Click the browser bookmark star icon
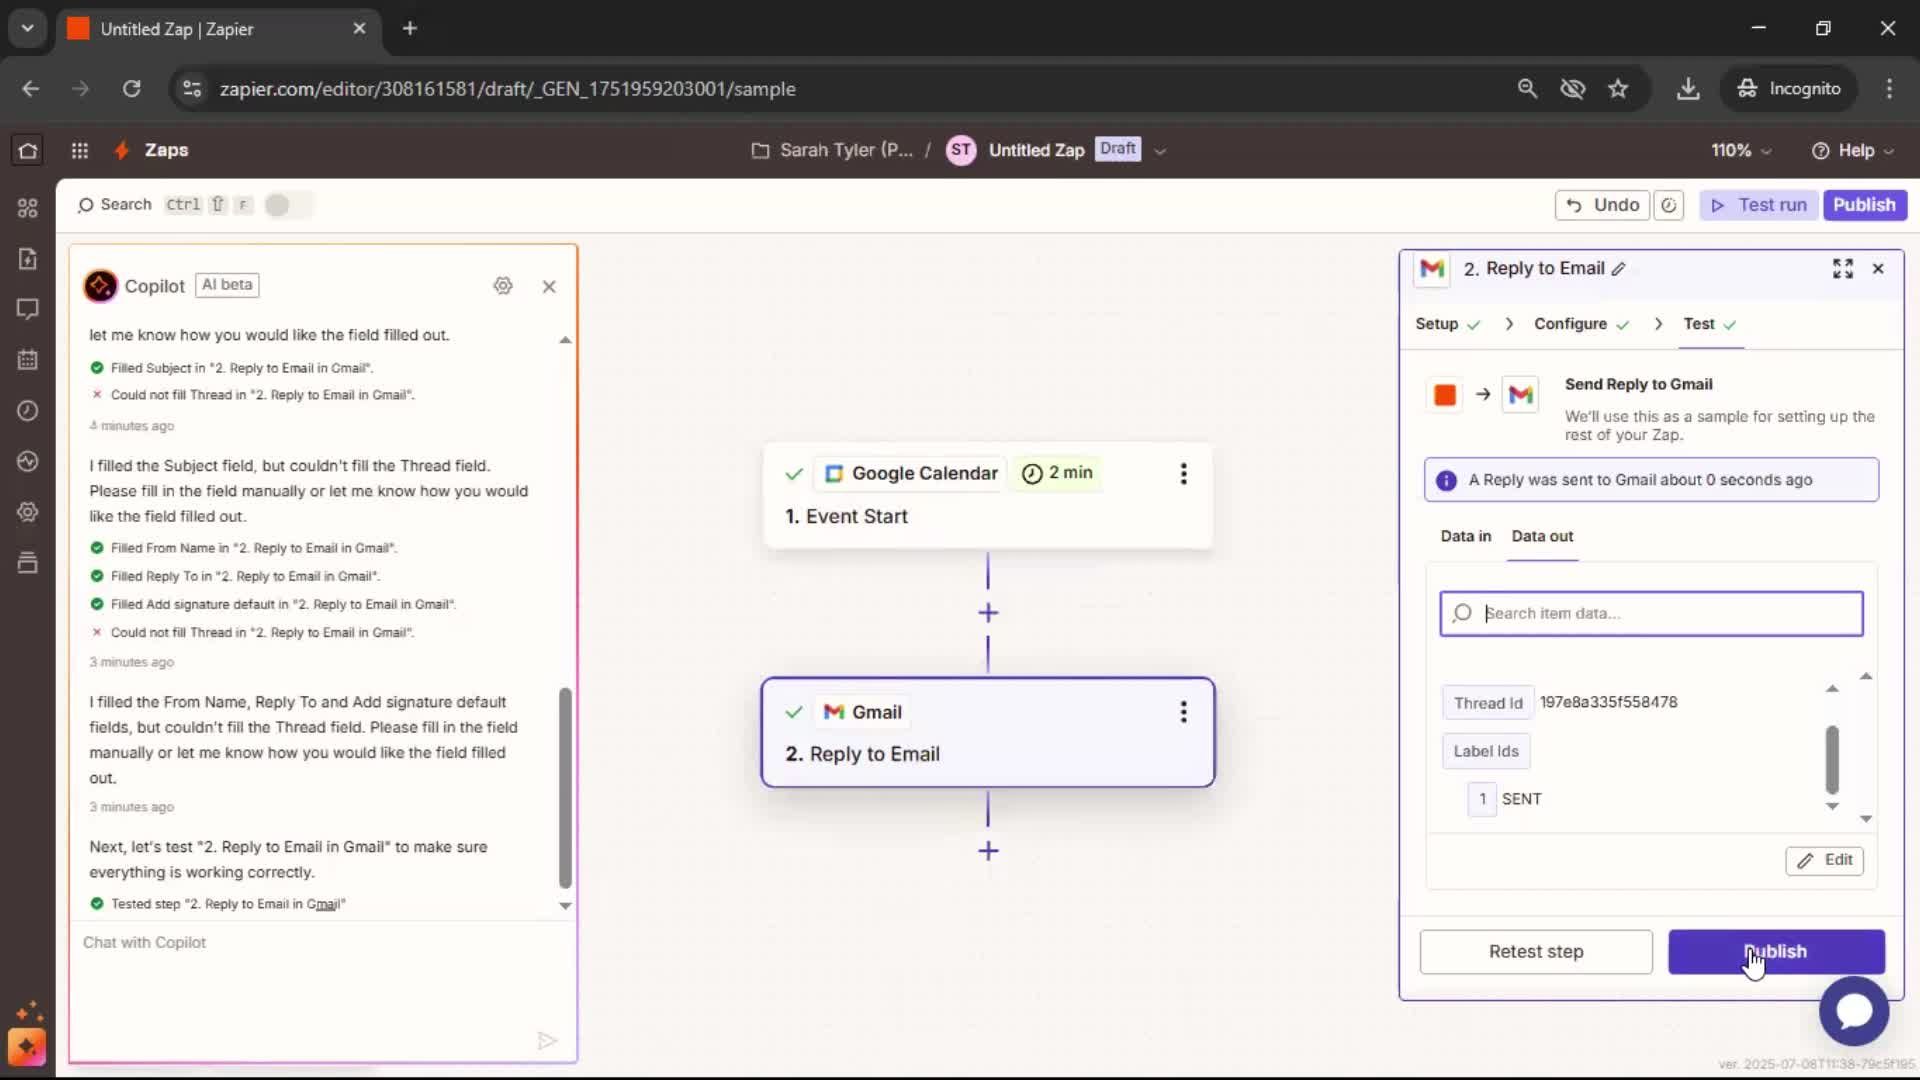 (1618, 89)
